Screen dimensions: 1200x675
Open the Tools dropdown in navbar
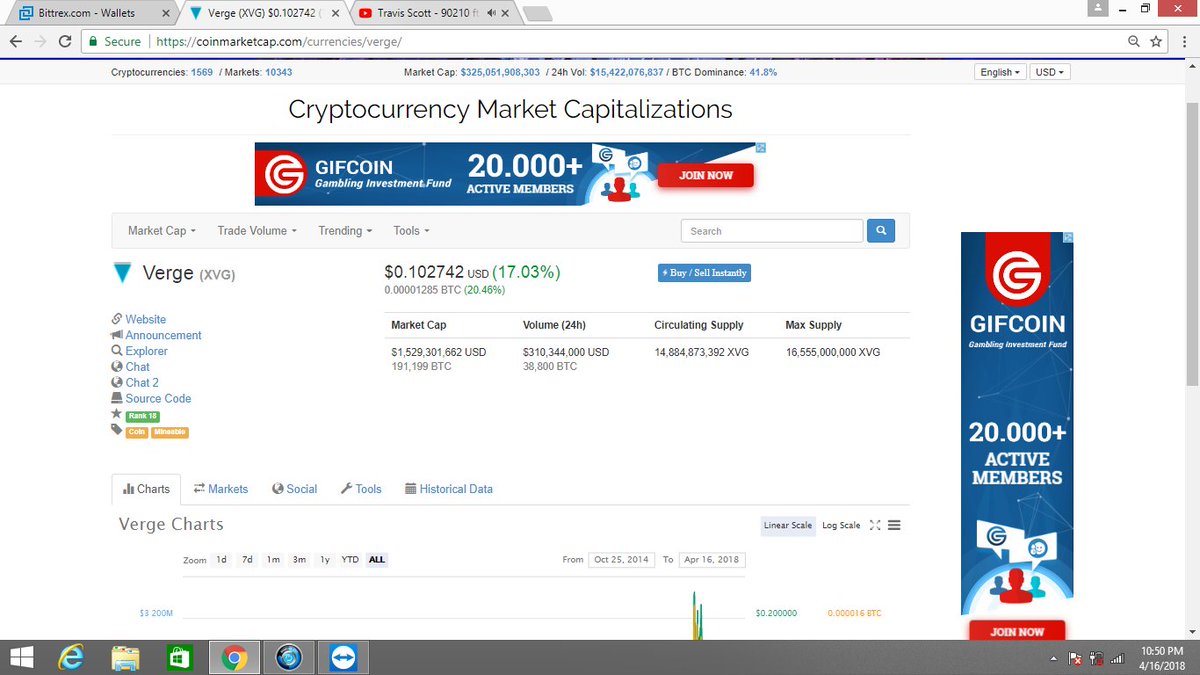pyautogui.click(x=411, y=231)
